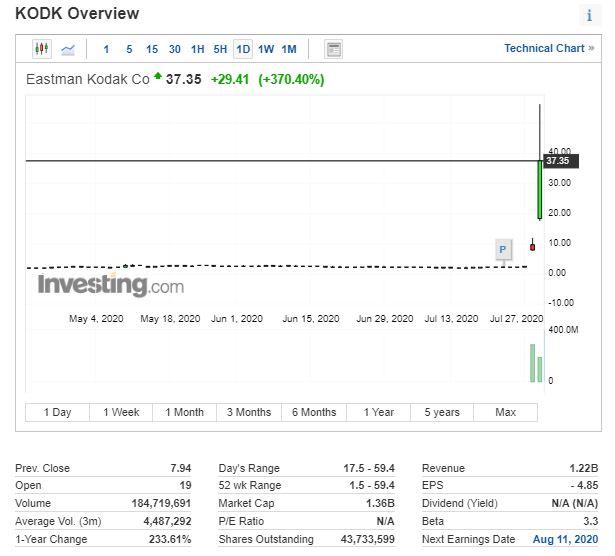
Task: Choose the 1 Month range tab
Action: coord(185,412)
